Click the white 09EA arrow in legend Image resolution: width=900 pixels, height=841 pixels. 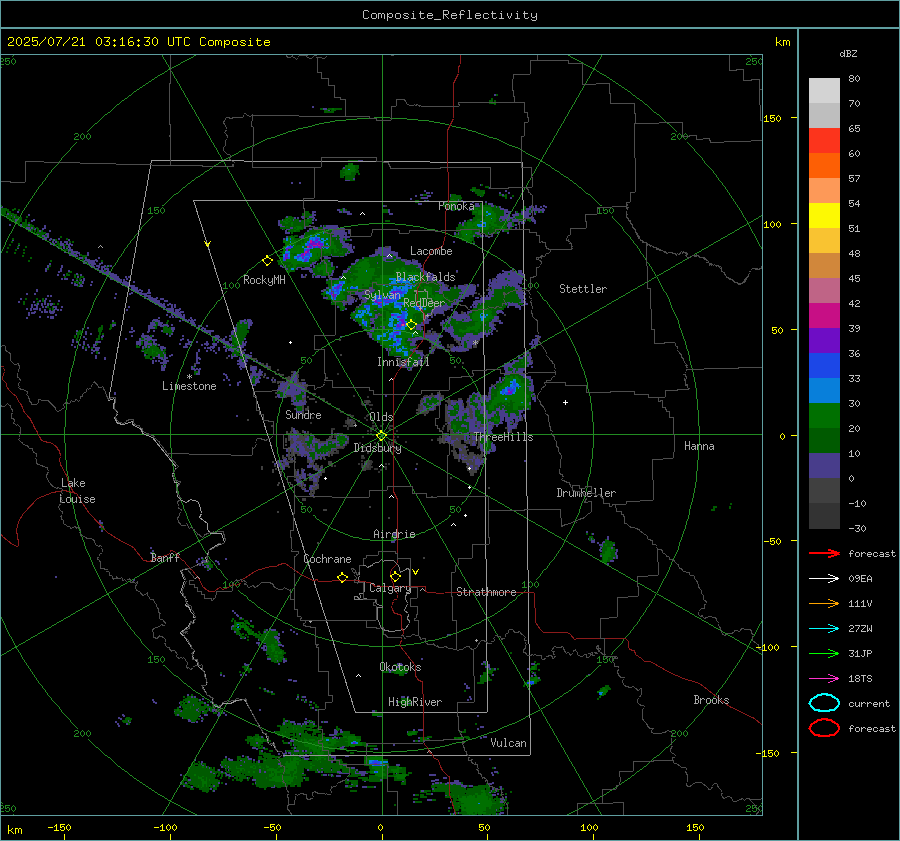(x=824, y=578)
